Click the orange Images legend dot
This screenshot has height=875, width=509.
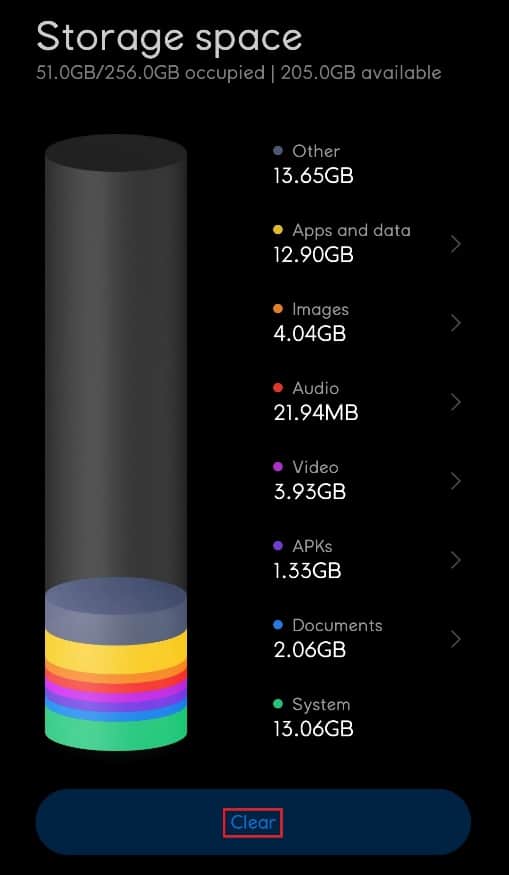(278, 309)
